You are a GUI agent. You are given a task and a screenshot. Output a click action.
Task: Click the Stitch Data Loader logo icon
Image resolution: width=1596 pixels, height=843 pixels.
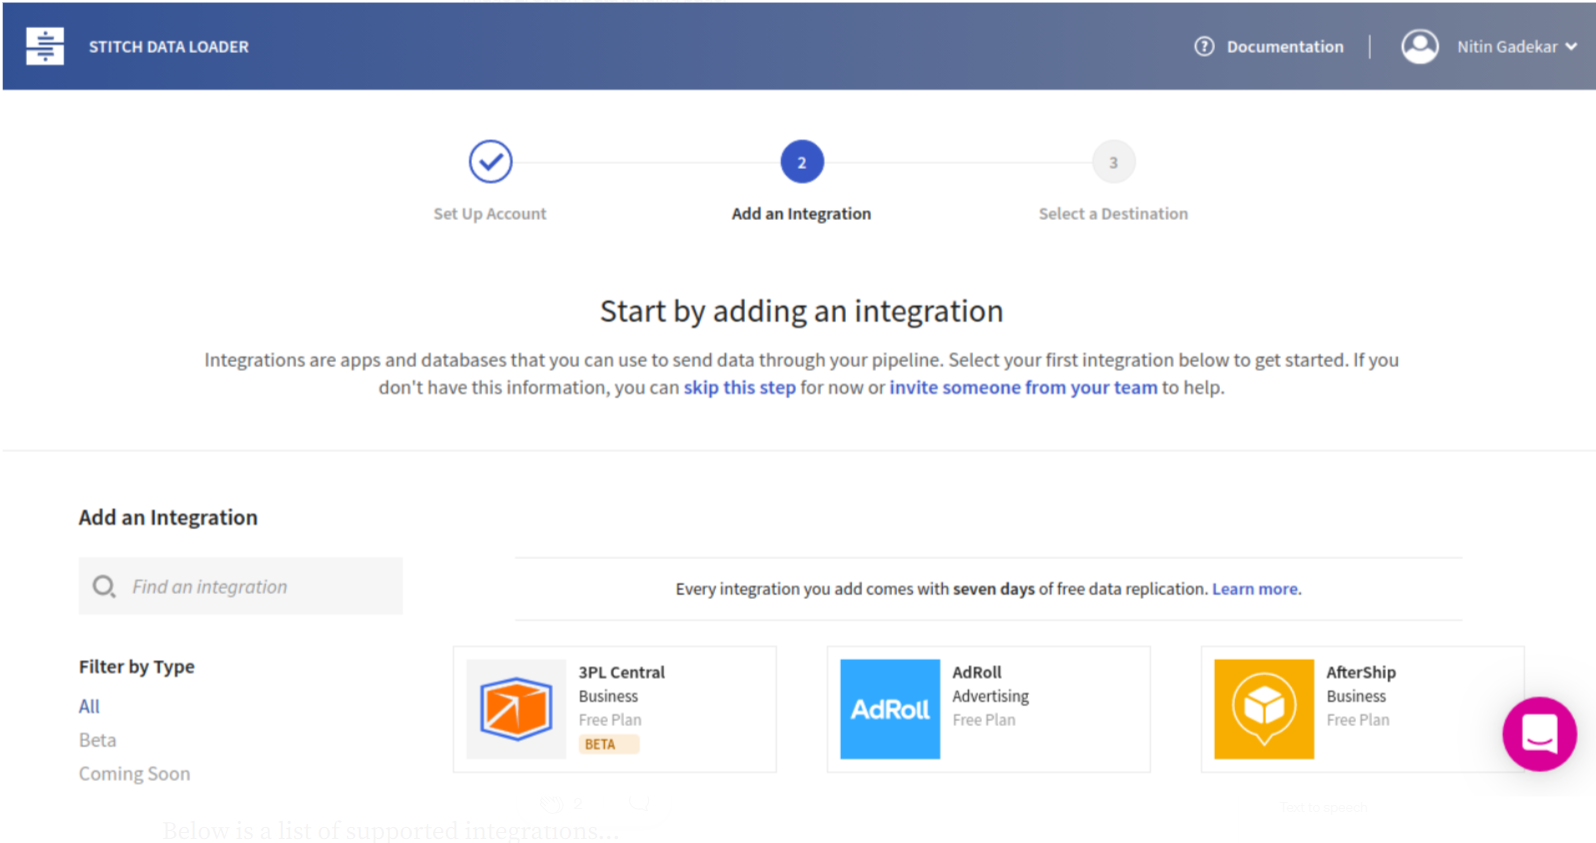[45, 46]
